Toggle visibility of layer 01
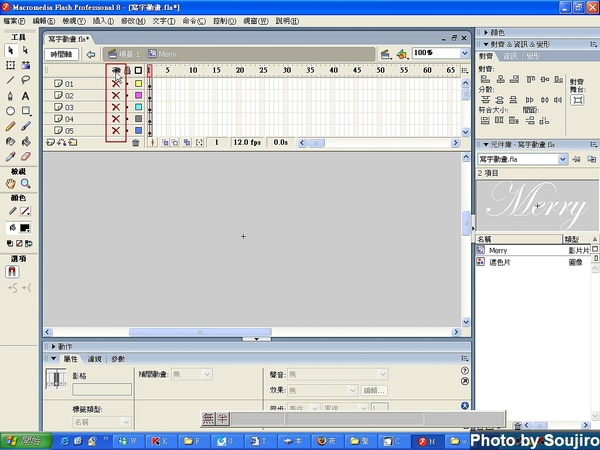Viewport: 600px width, 450px height. click(116, 83)
